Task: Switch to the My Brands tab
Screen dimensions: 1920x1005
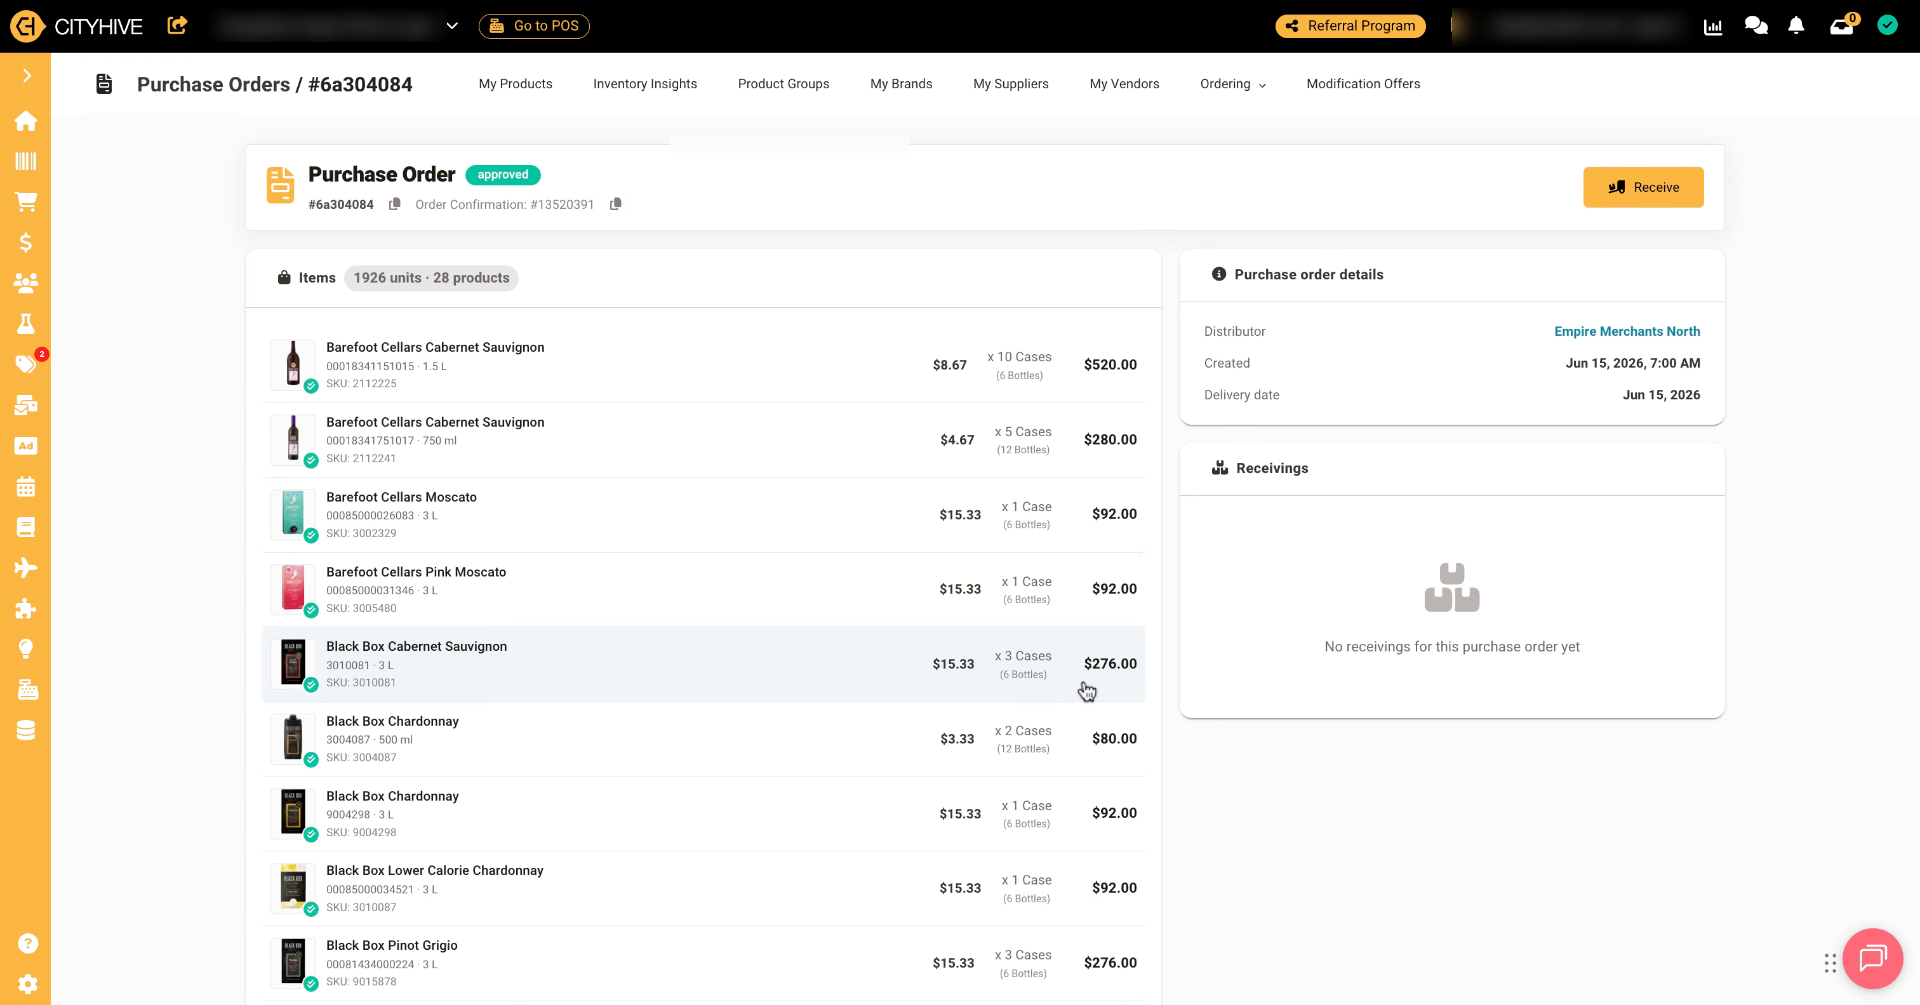Action: point(901,84)
